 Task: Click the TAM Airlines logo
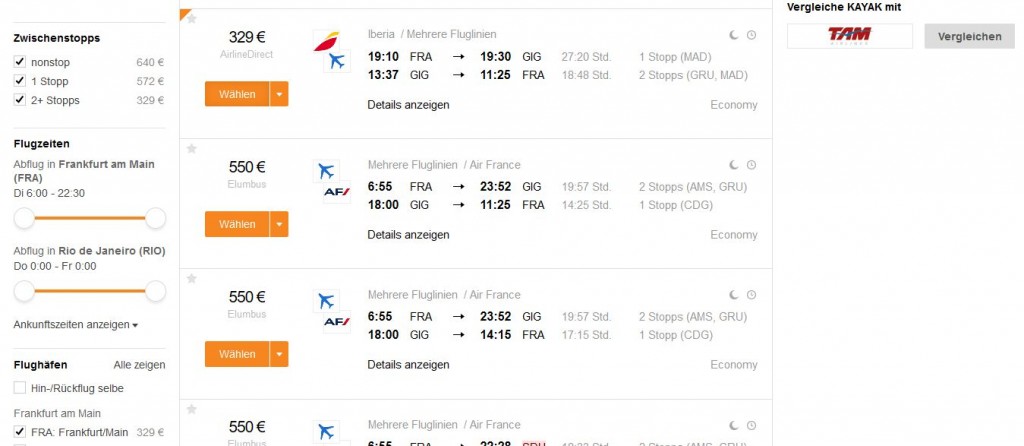tap(849, 36)
